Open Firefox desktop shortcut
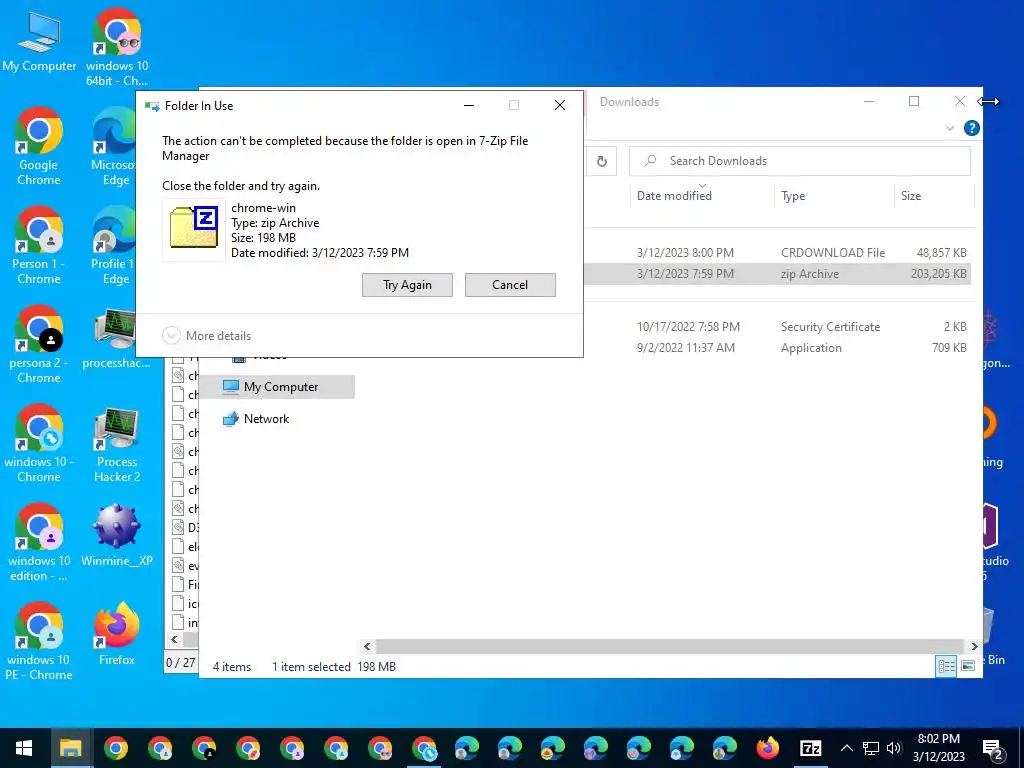This screenshot has height=768, width=1024. 117,635
